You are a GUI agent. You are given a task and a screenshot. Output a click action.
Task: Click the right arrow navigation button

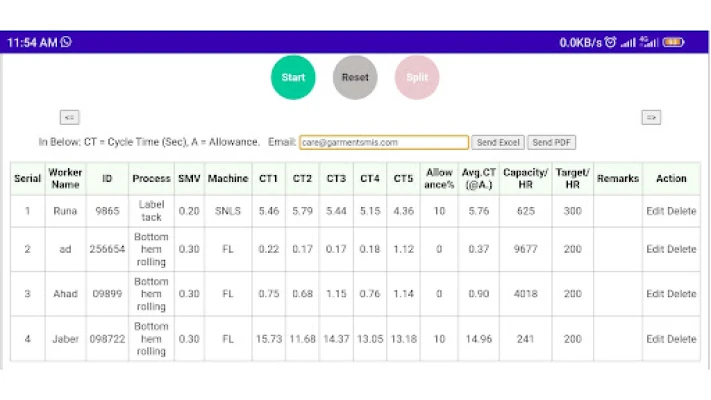(651, 117)
